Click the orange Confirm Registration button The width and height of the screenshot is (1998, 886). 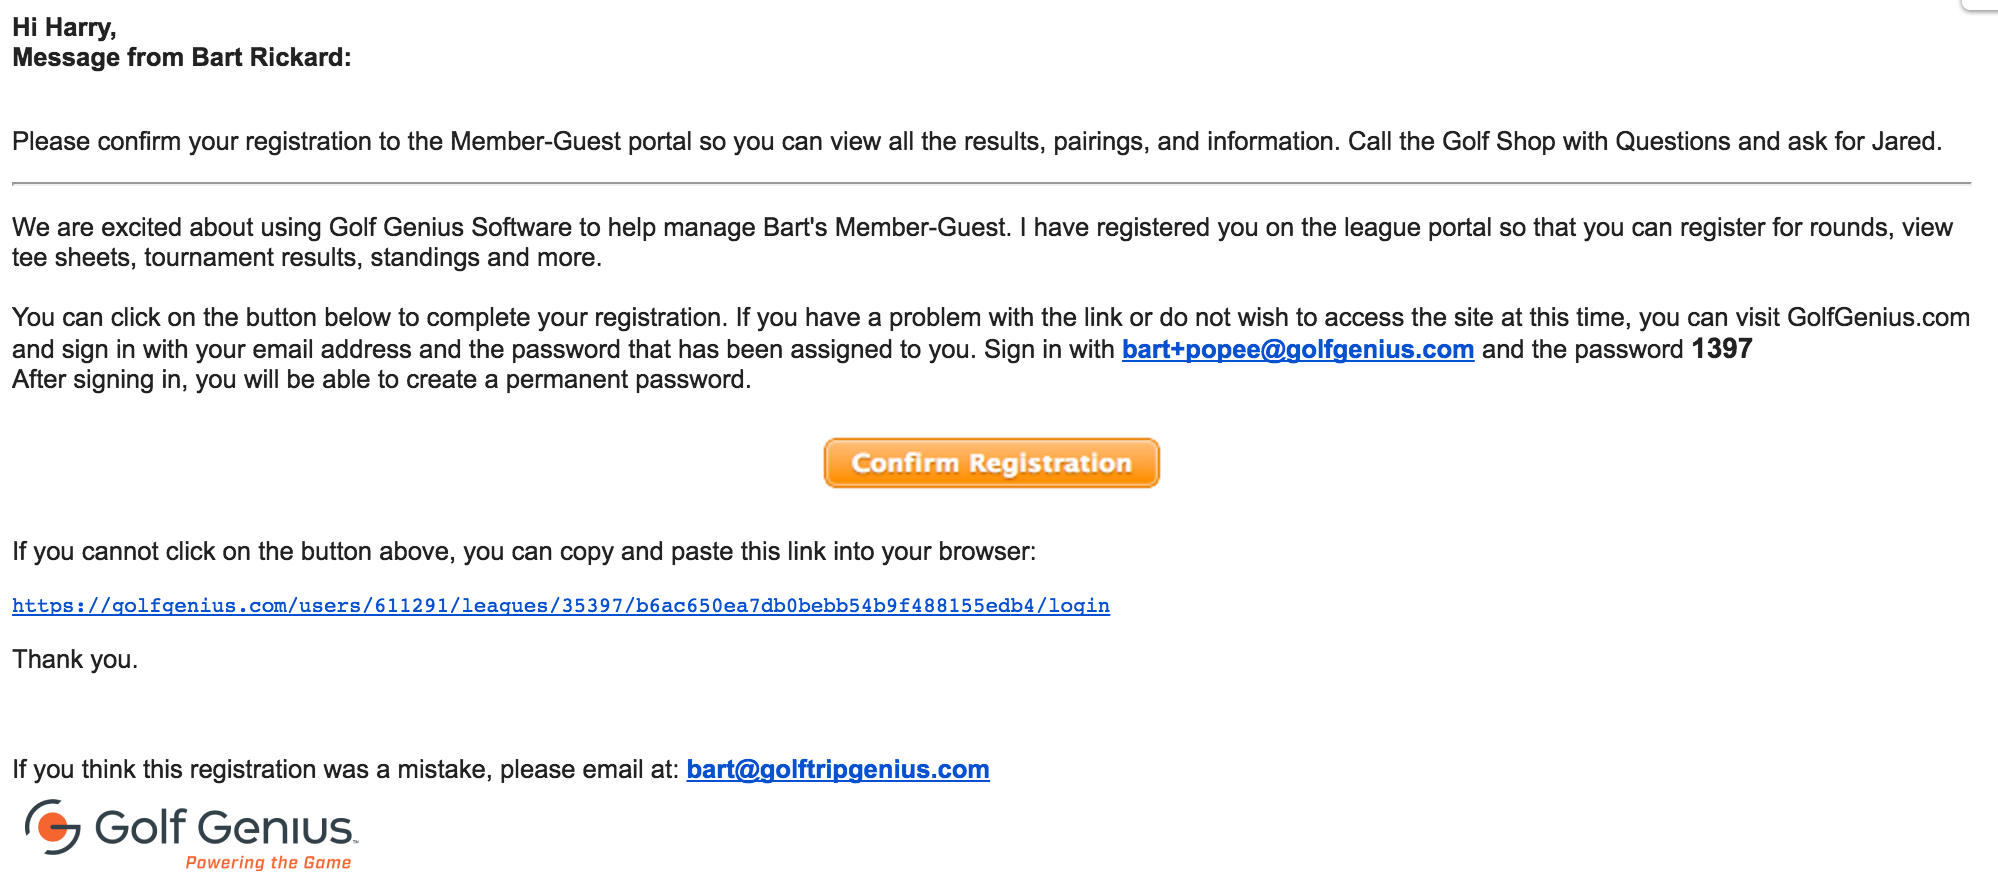pos(991,463)
